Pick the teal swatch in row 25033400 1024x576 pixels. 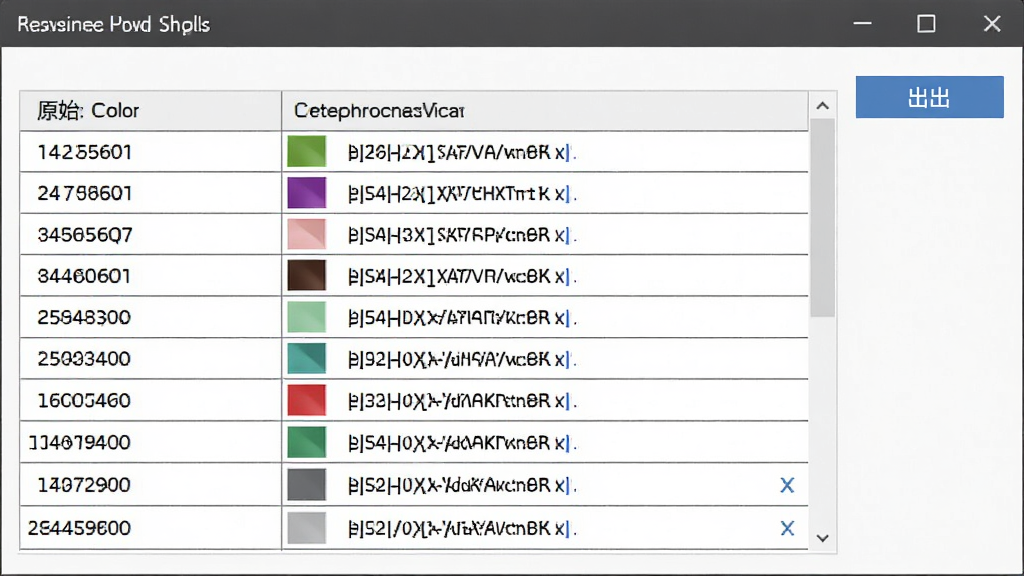point(306,359)
